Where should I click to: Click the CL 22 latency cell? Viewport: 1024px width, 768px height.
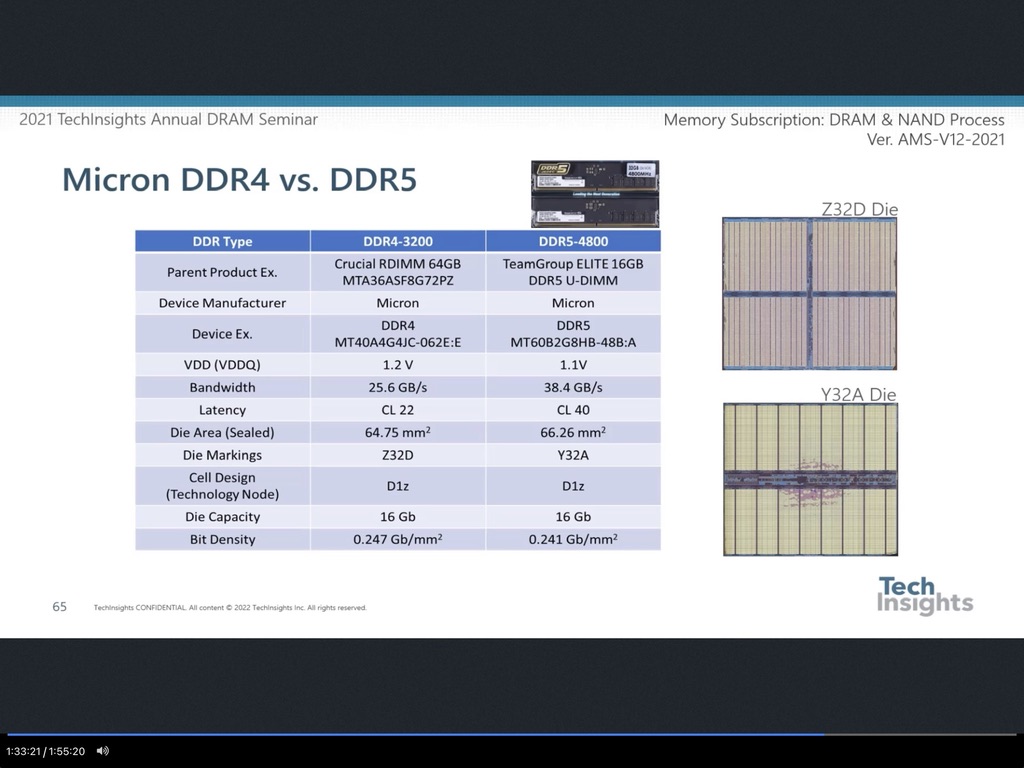point(397,410)
